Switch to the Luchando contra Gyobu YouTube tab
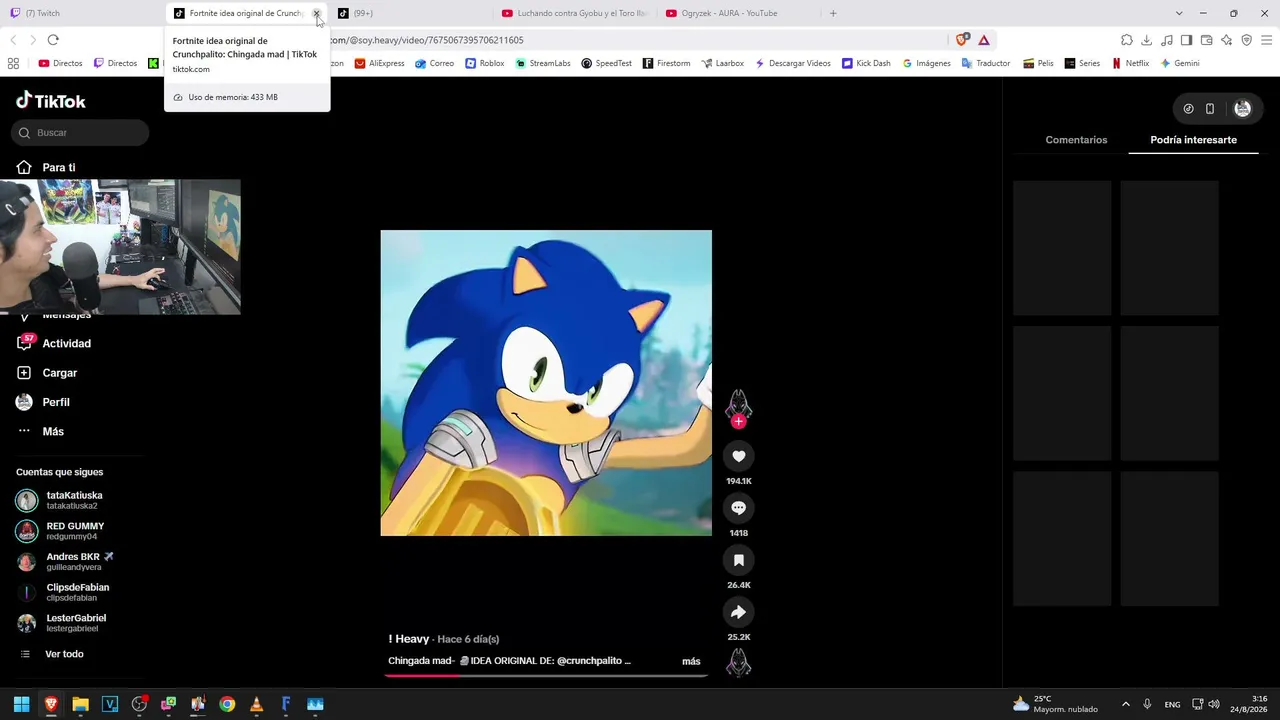The height and width of the screenshot is (720, 1280). tap(575, 13)
